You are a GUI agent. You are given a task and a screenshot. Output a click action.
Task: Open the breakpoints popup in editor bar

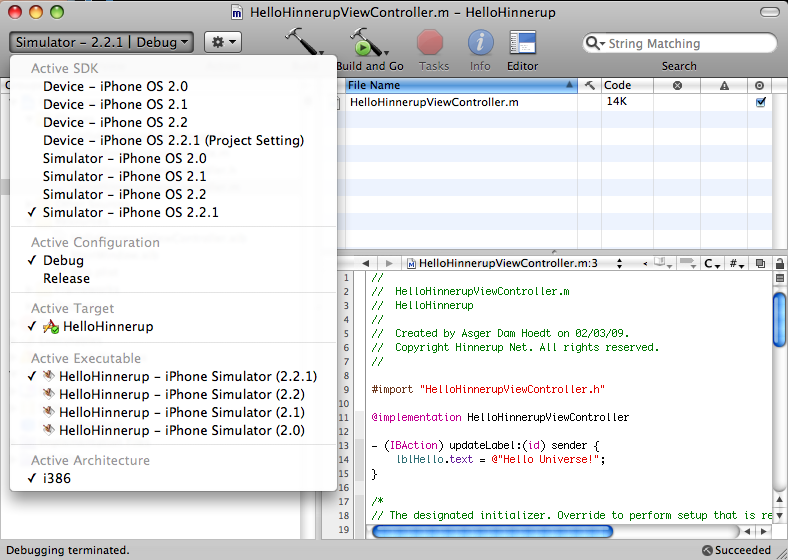[687, 263]
